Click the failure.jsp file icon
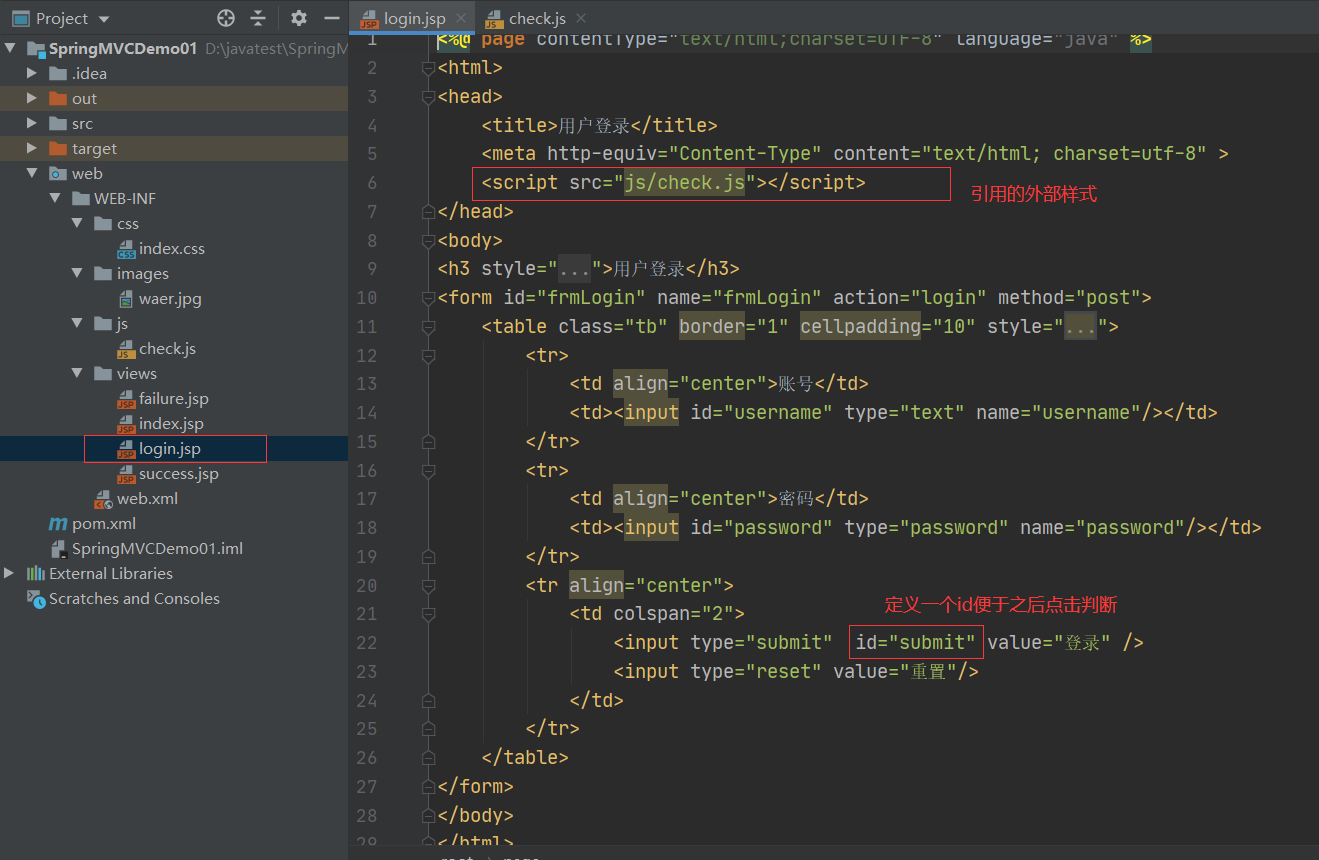 tap(126, 399)
